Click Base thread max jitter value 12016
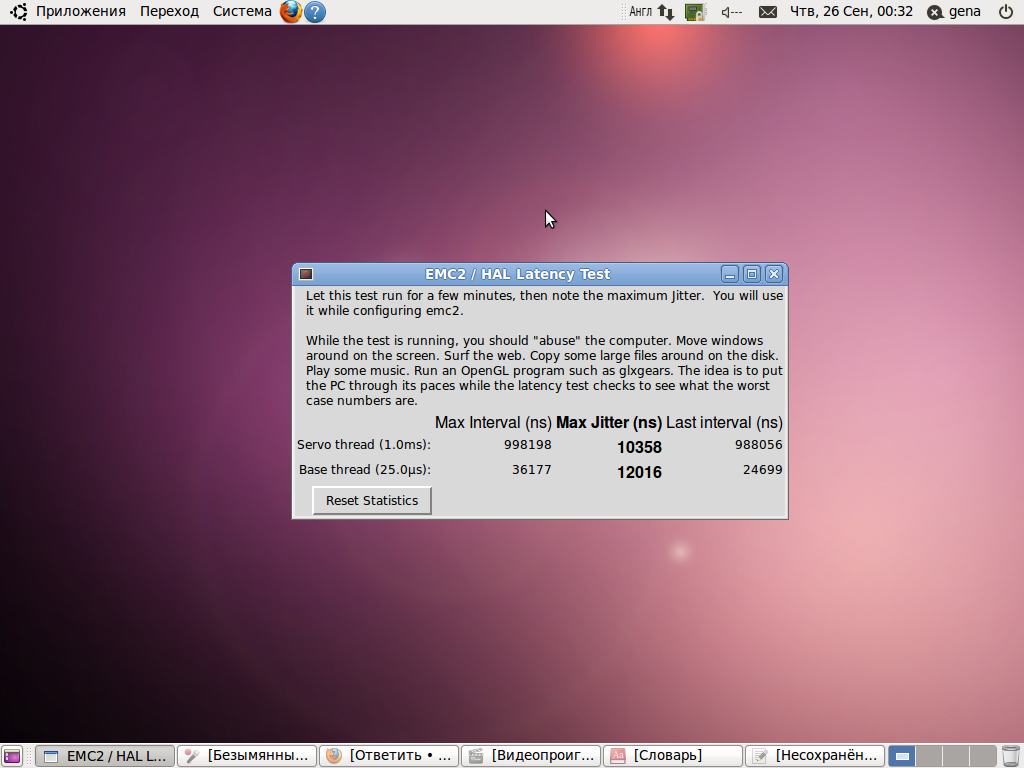This screenshot has width=1024, height=768. click(x=639, y=472)
